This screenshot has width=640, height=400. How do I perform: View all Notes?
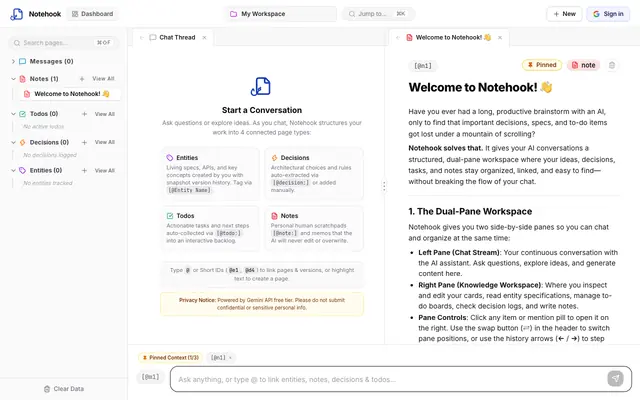click(103, 79)
